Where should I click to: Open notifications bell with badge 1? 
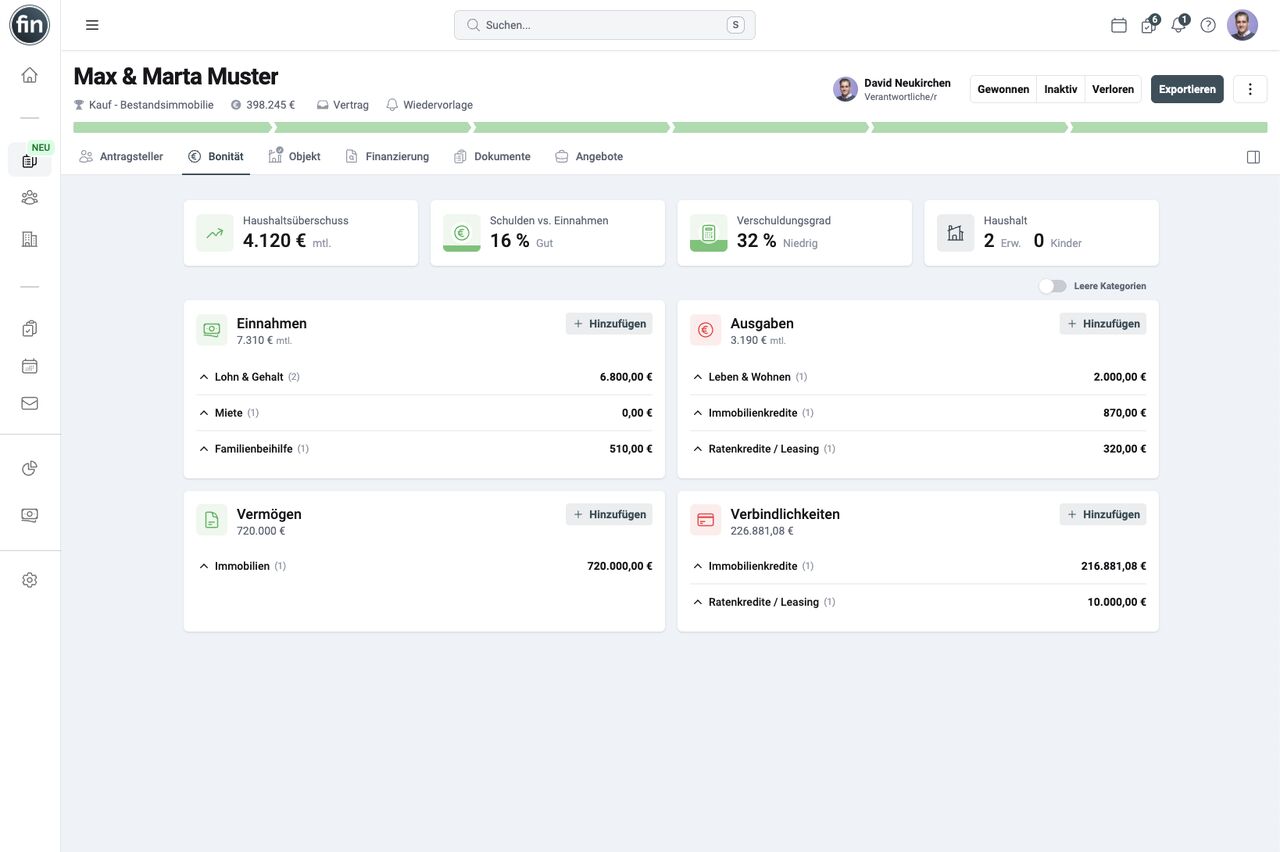(x=1179, y=25)
